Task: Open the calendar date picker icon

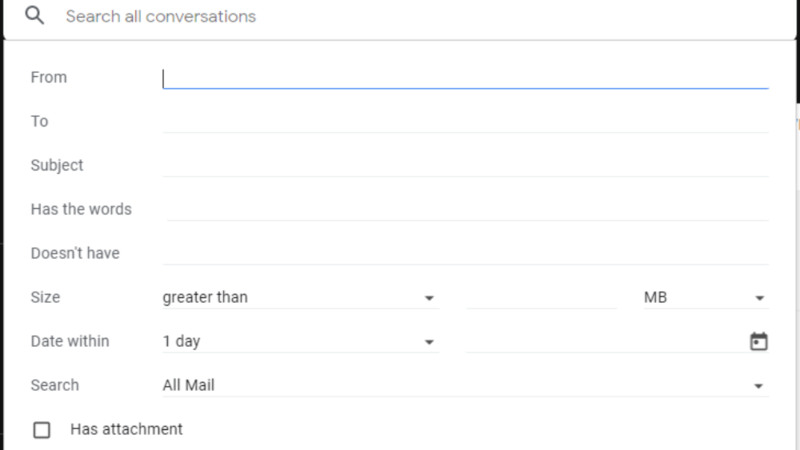Action: tap(758, 341)
